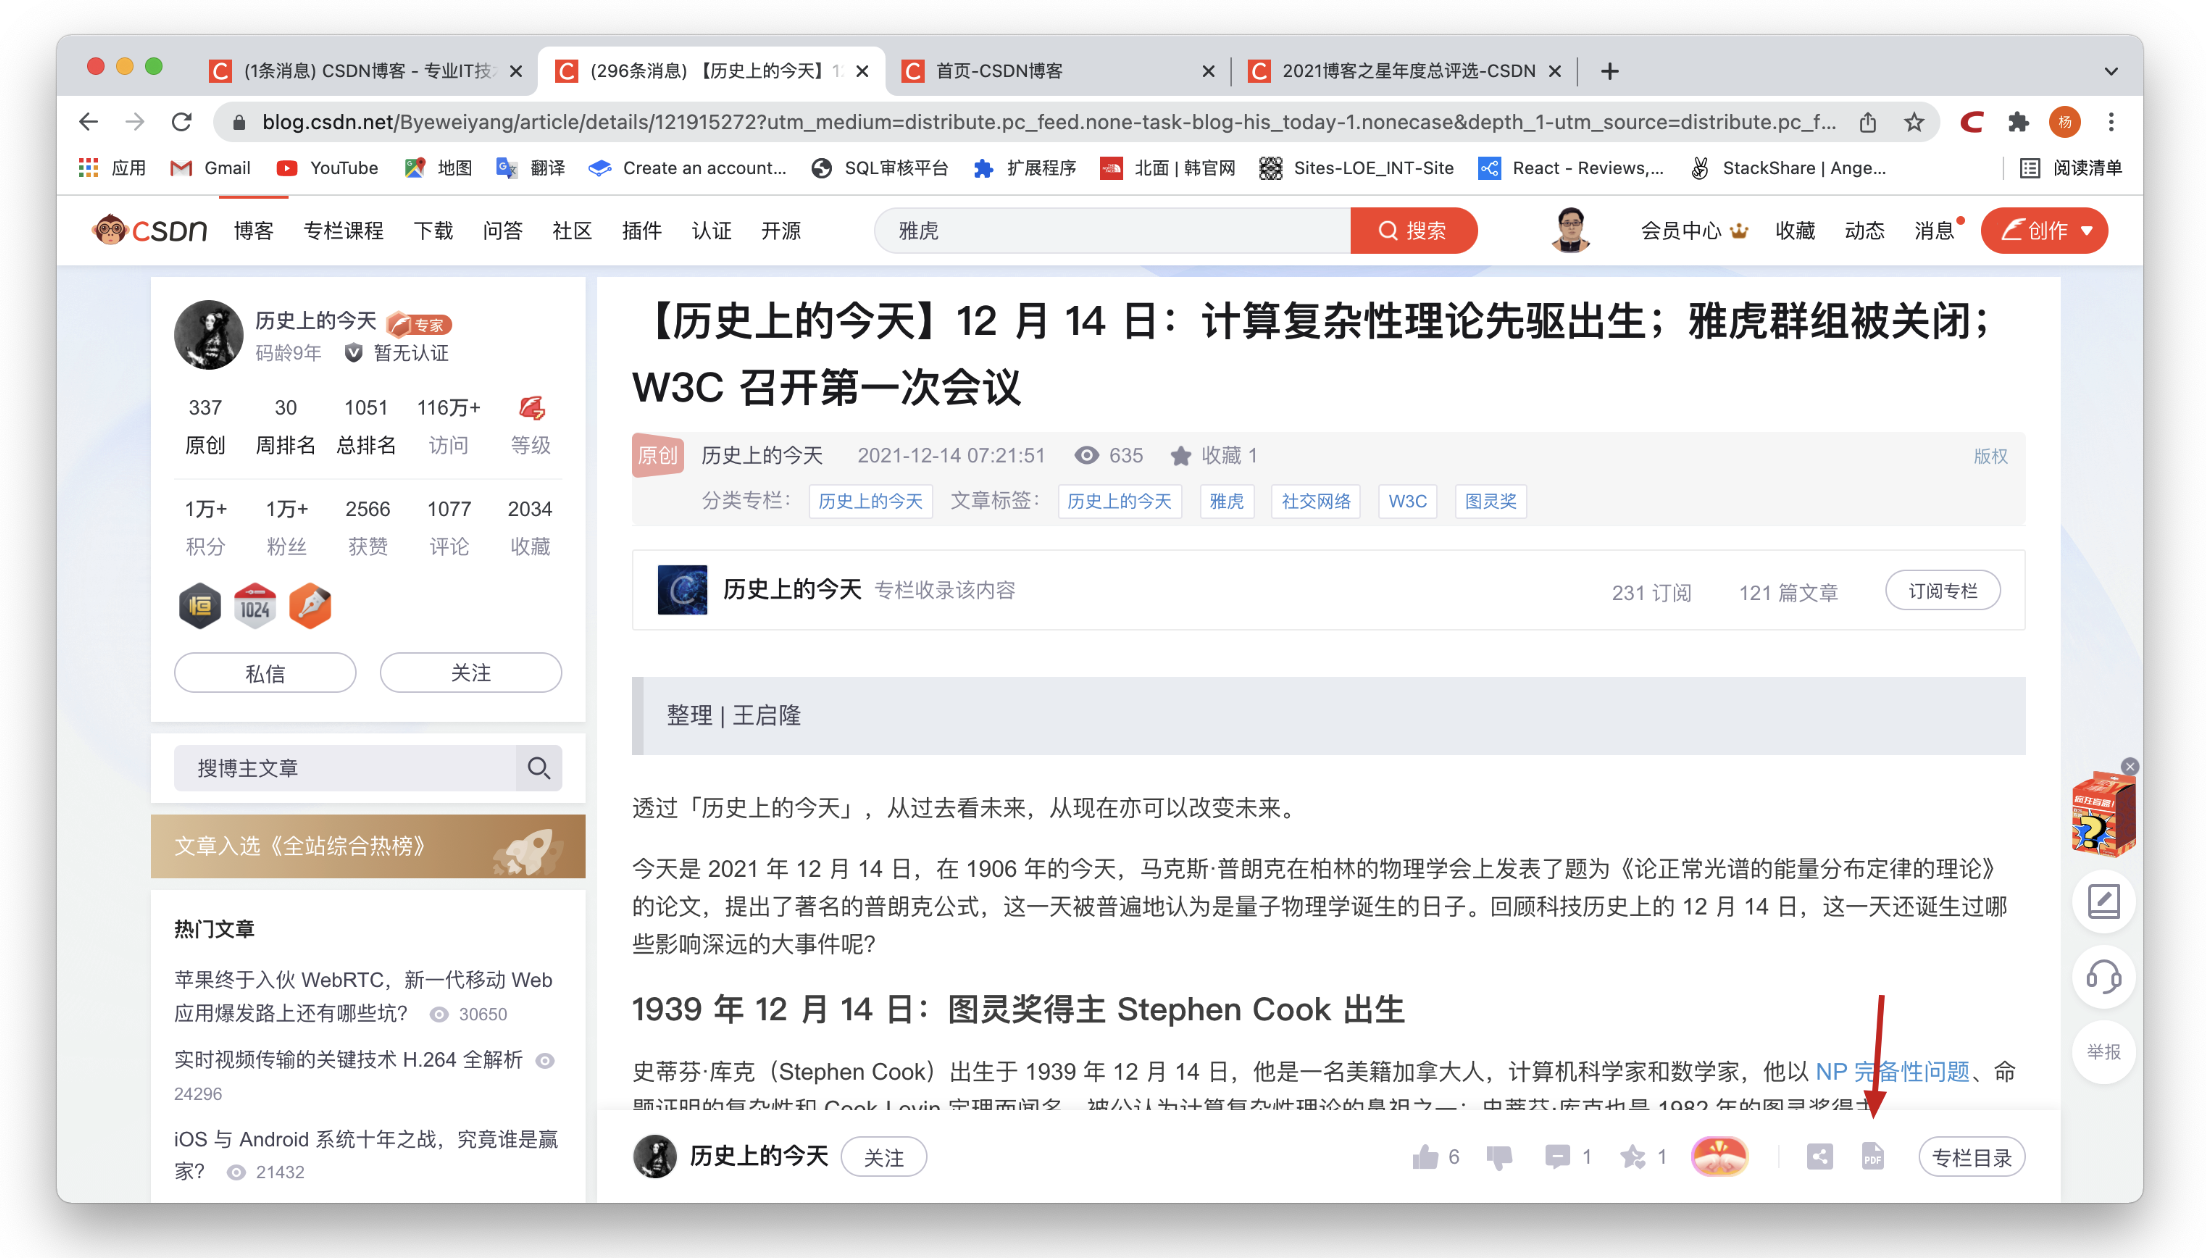Click the dark hexagon medal badge

[200, 606]
